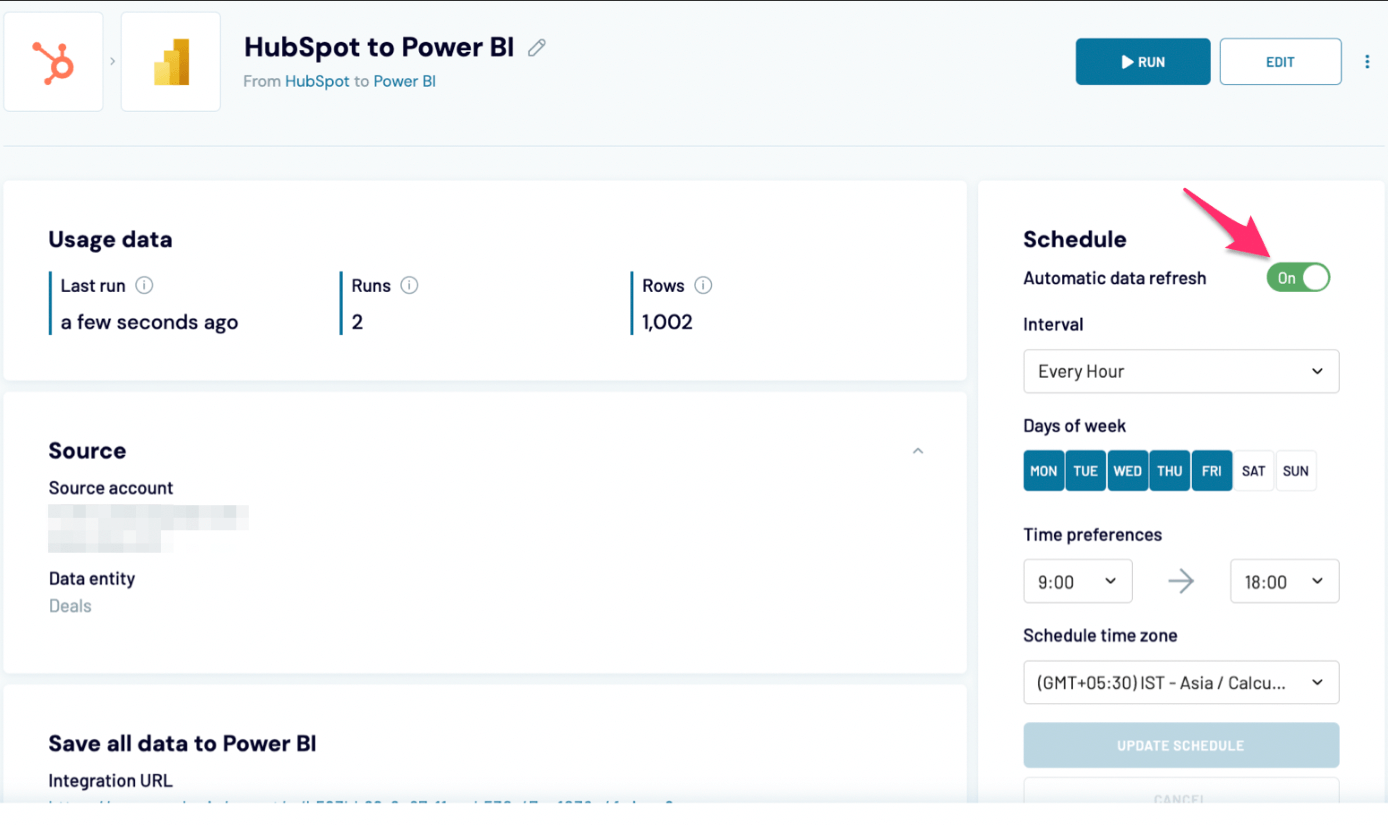Open the Every Hour interval dropdown
Image resolution: width=1388 pixels, height=825 pixels.
pyautogui.click(x=1181, y=371)
